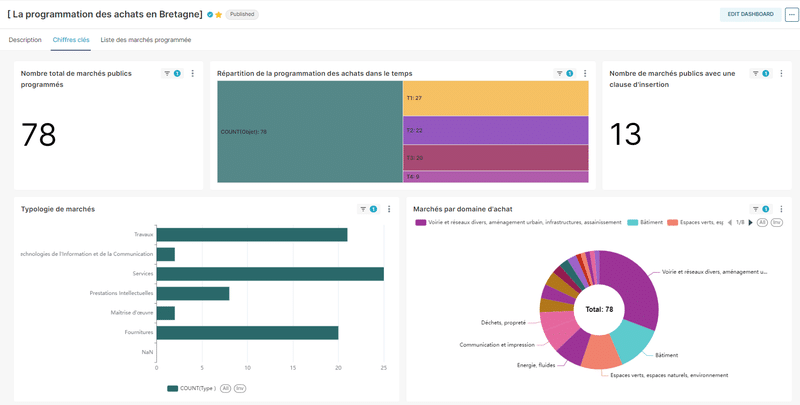
Task: Go to next legend page in donut chart
Action: 751,222
